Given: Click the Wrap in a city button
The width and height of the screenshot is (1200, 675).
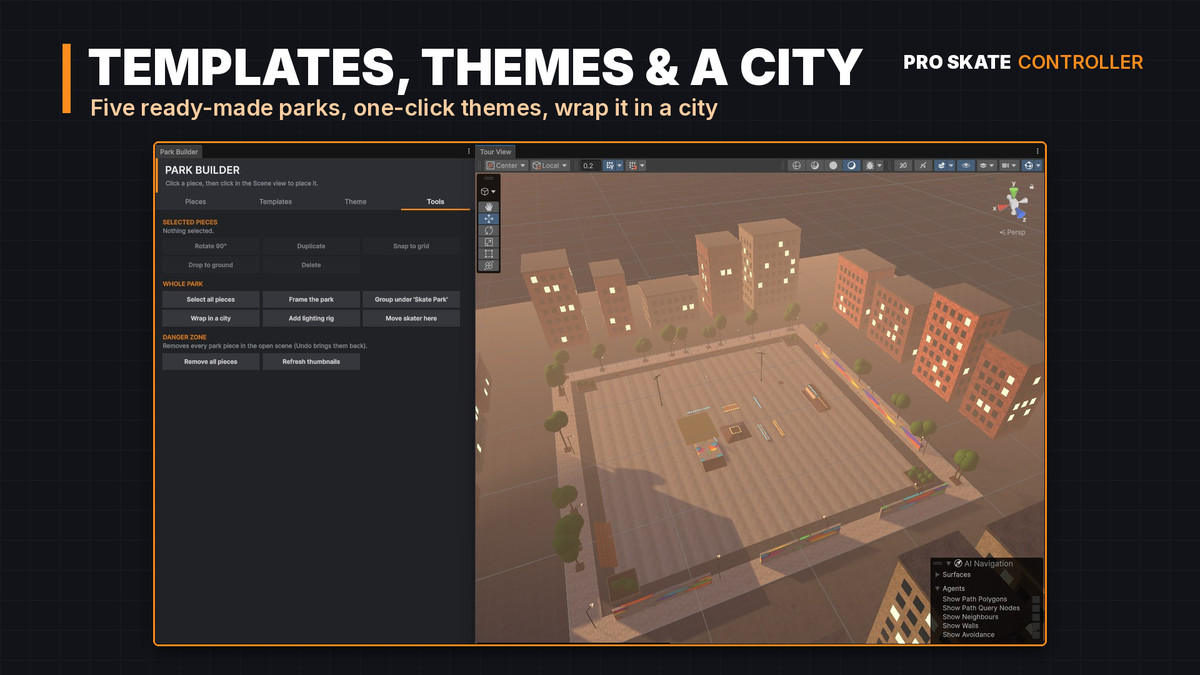Looking at the screenshot, I should (x=211, y=318).
